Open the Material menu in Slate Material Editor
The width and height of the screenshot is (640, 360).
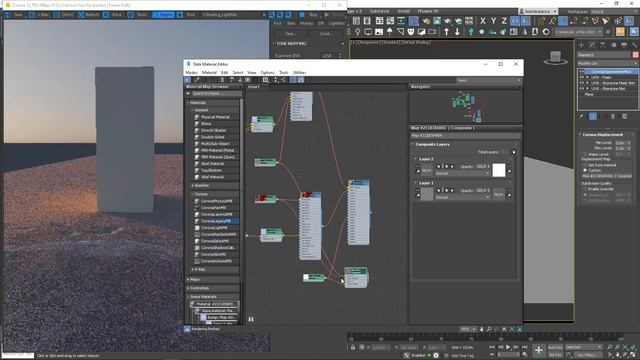point(209,73)
